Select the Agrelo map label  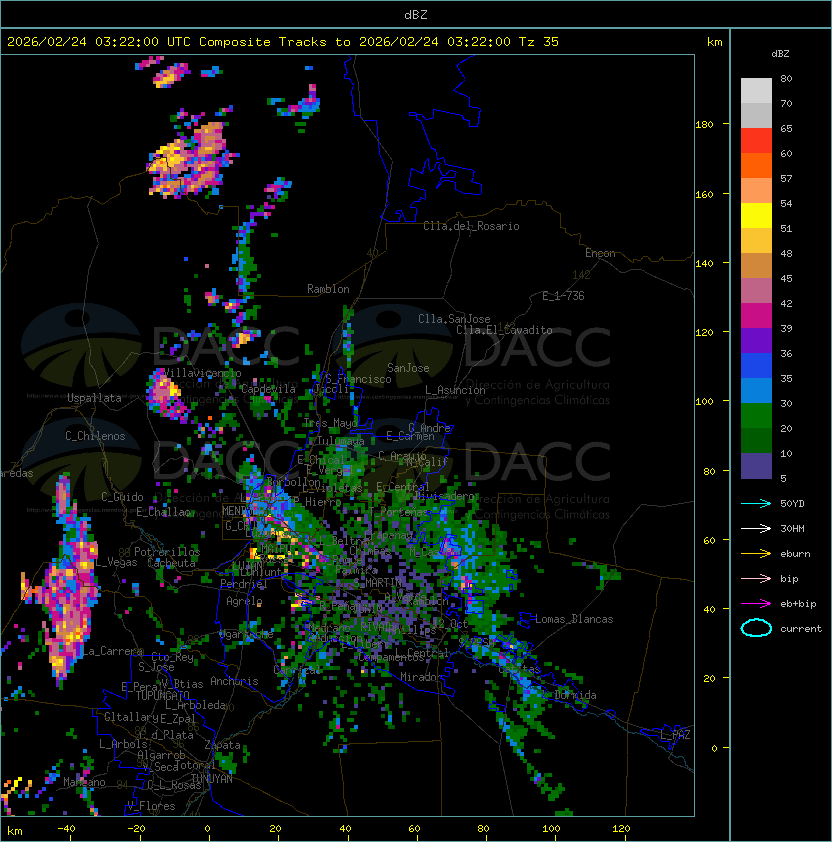[244, 601]
